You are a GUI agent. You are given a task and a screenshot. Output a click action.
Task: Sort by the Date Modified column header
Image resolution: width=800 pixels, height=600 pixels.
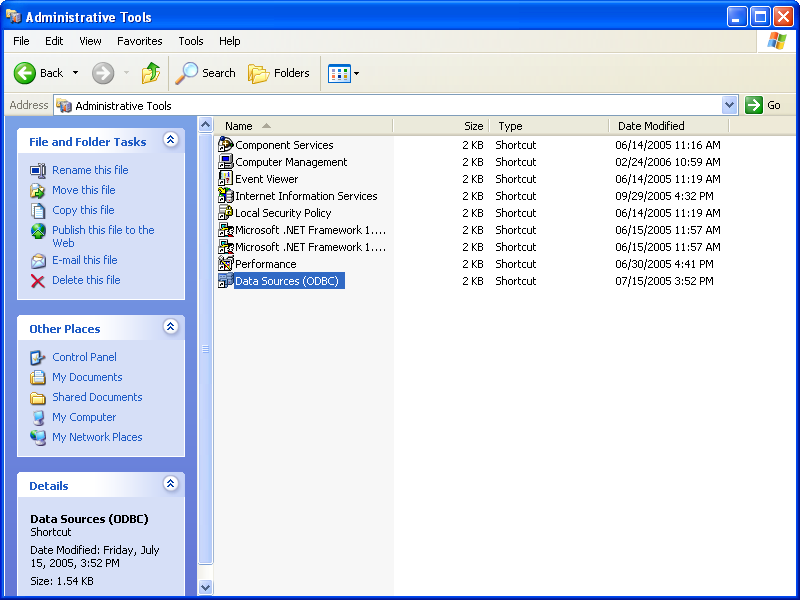click(x=669, y=126)
